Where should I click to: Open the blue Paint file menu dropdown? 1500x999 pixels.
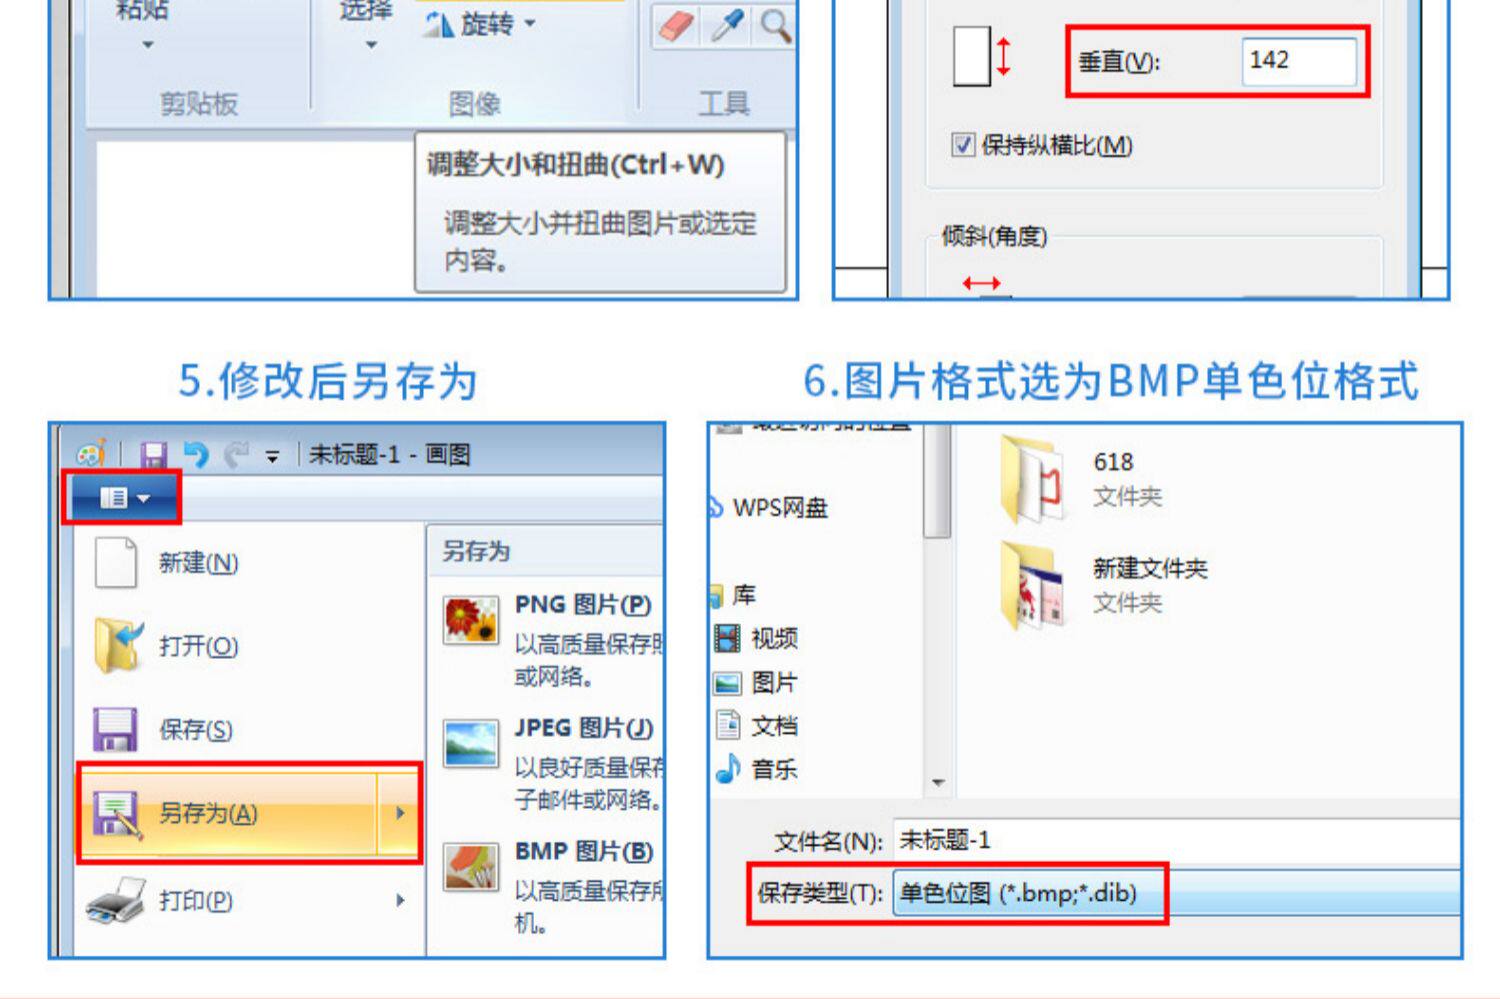(x=124, y=497)
